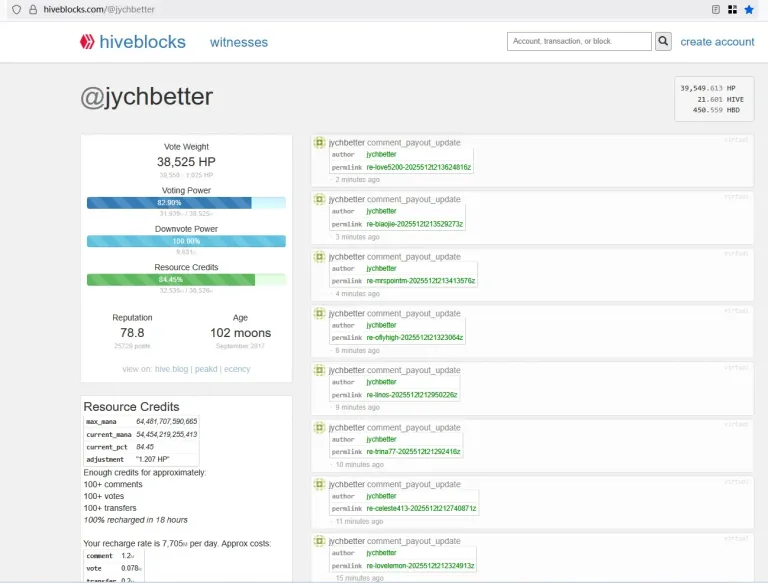The image size is (768, 583).
Task: Click the browser URL hiveblocks.com/@jychbetter
Action: pos(99,9)
